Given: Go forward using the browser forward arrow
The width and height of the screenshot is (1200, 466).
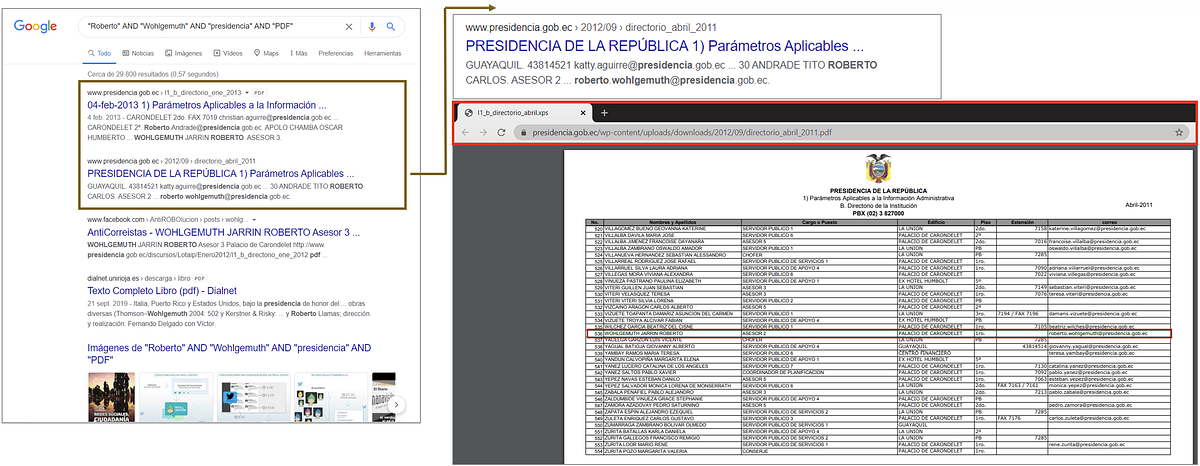Looking at the screenshot, I should (x=483, y=132).
